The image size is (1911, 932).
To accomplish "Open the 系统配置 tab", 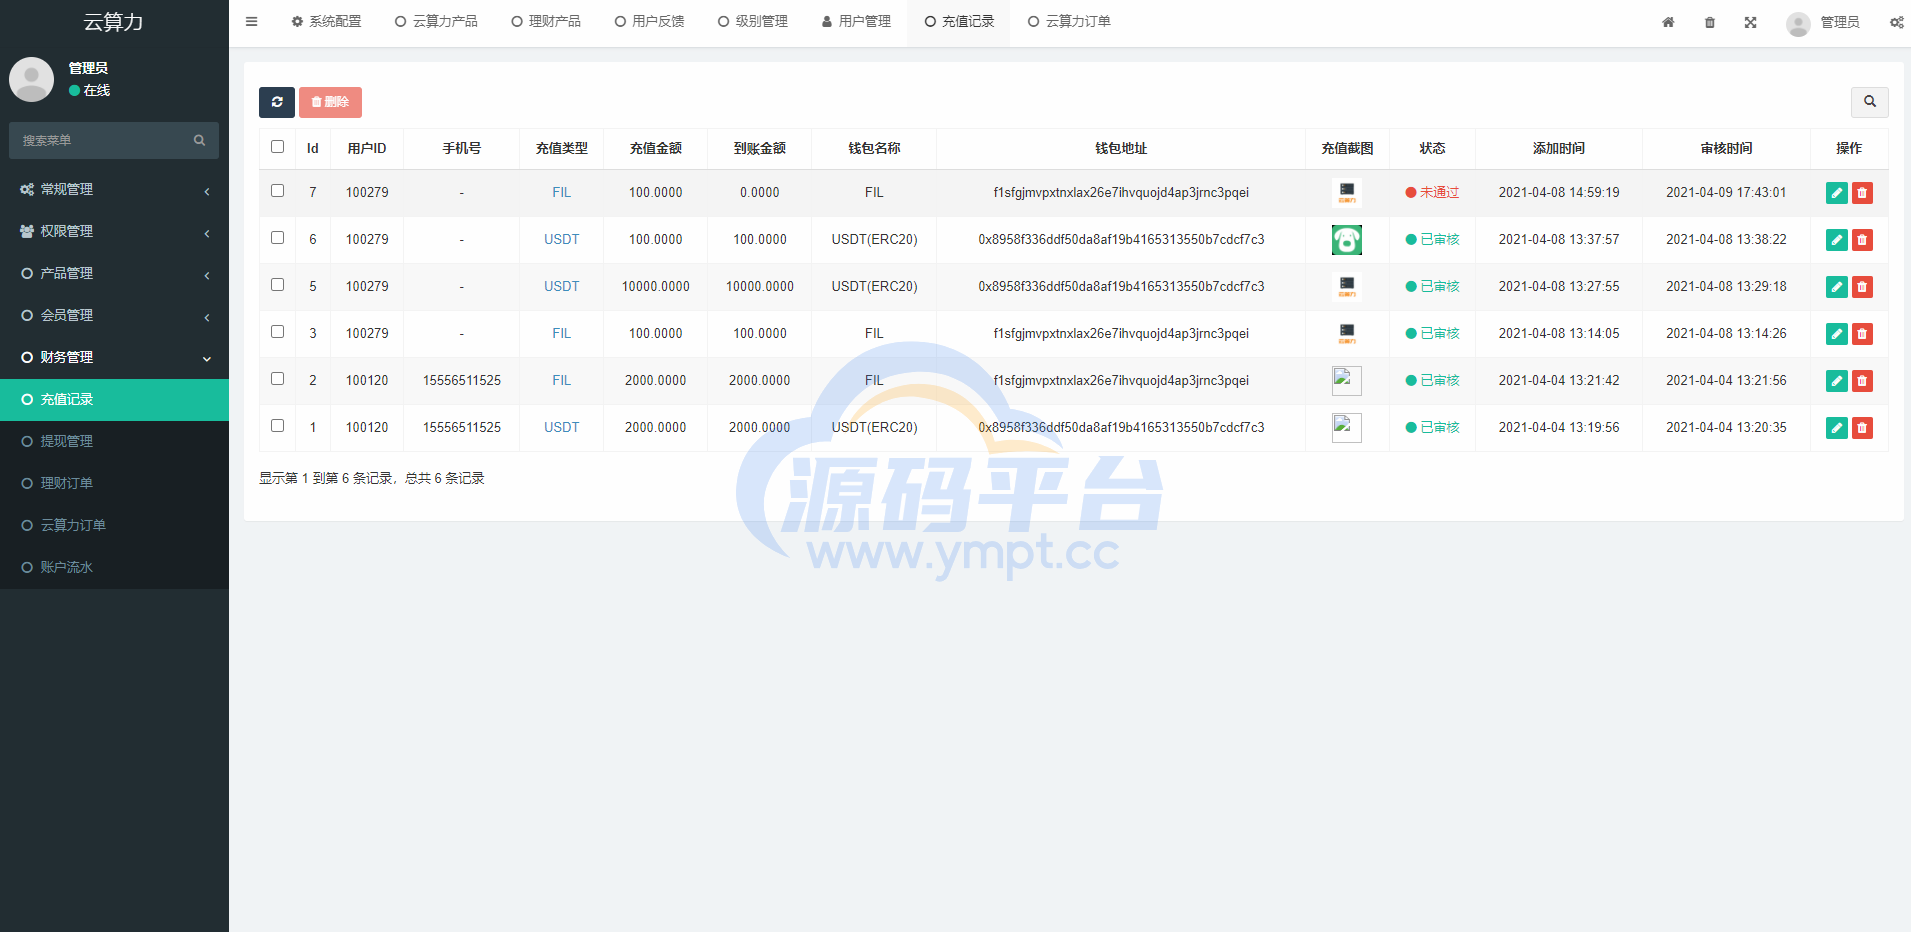I will pyautogui.click(x=326, y=22).
